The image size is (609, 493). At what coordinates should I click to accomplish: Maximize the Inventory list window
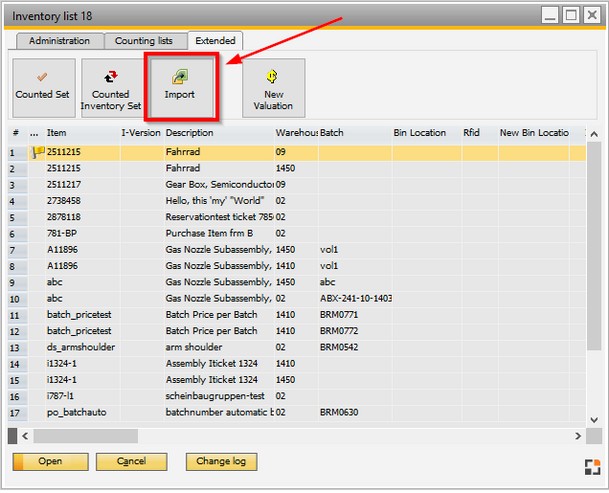tap(570, 15)
